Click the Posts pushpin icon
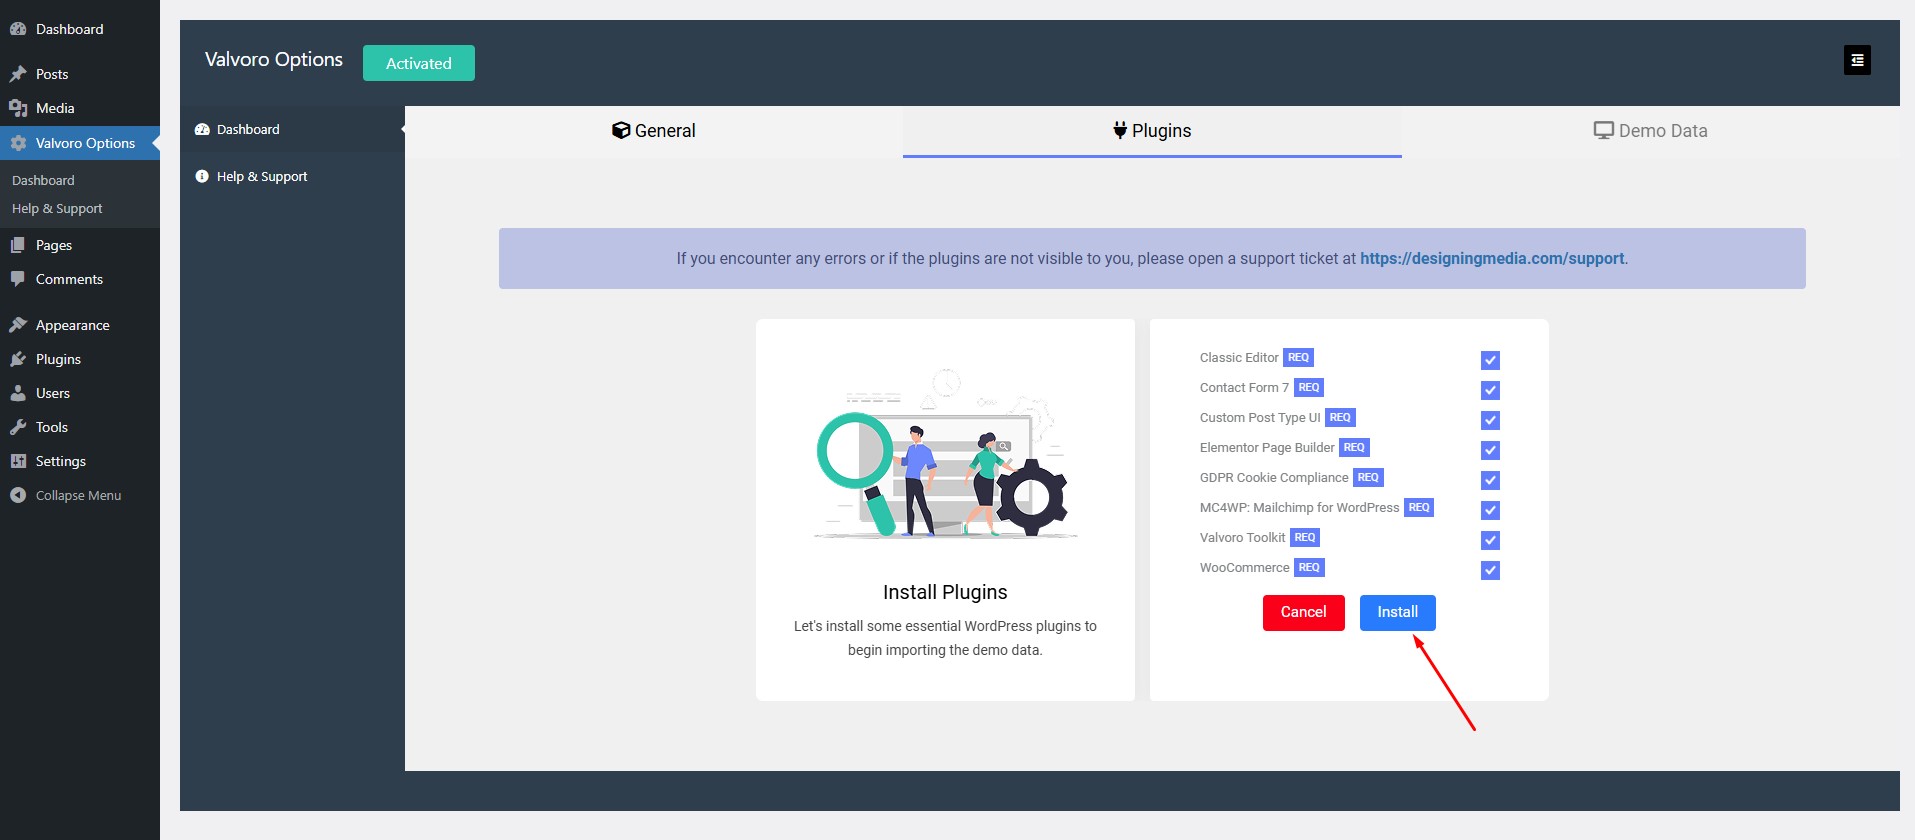Image resolution: width=1915 pixels, height=840 pixels. point(18,74)
